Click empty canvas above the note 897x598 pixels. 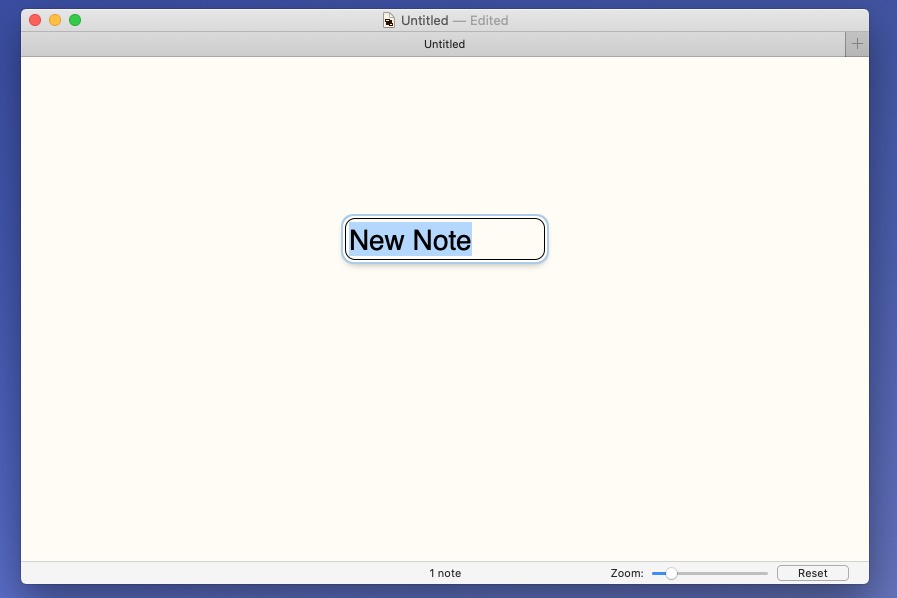[444, 130]
